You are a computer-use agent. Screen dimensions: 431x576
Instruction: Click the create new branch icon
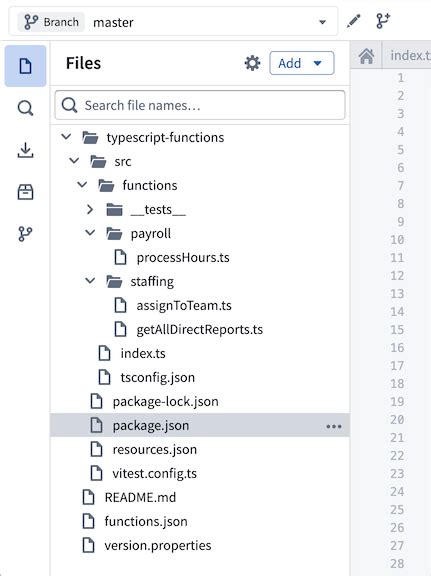tap(383, 21)
